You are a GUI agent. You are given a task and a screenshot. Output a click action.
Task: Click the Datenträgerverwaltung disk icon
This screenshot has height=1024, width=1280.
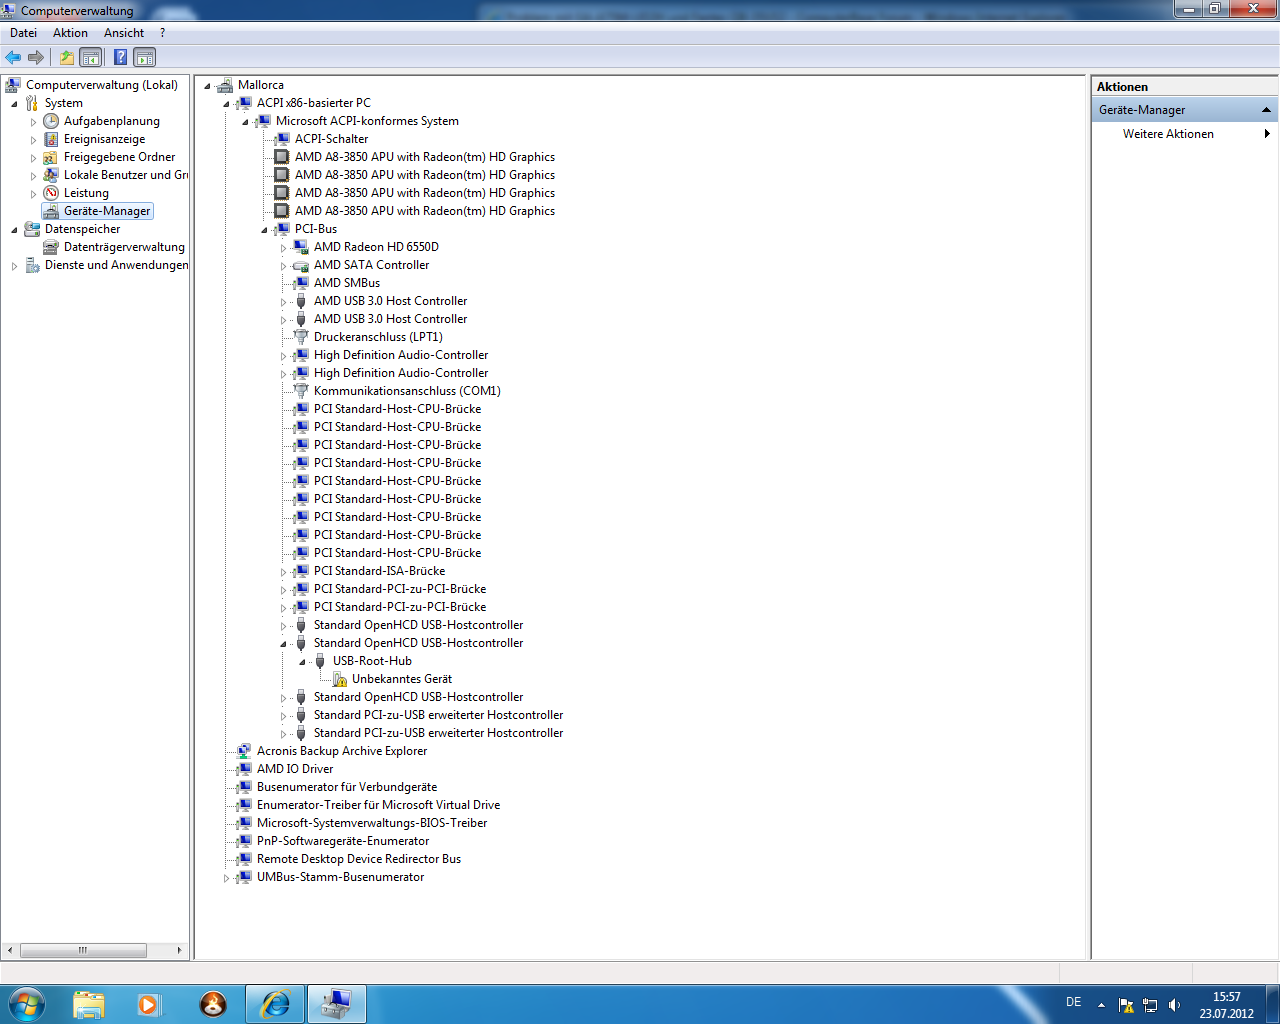pos(51,247)
